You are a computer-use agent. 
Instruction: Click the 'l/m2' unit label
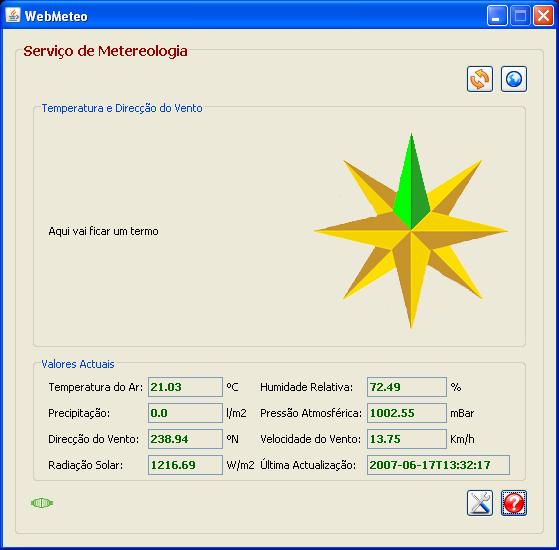tap(236, 413)
